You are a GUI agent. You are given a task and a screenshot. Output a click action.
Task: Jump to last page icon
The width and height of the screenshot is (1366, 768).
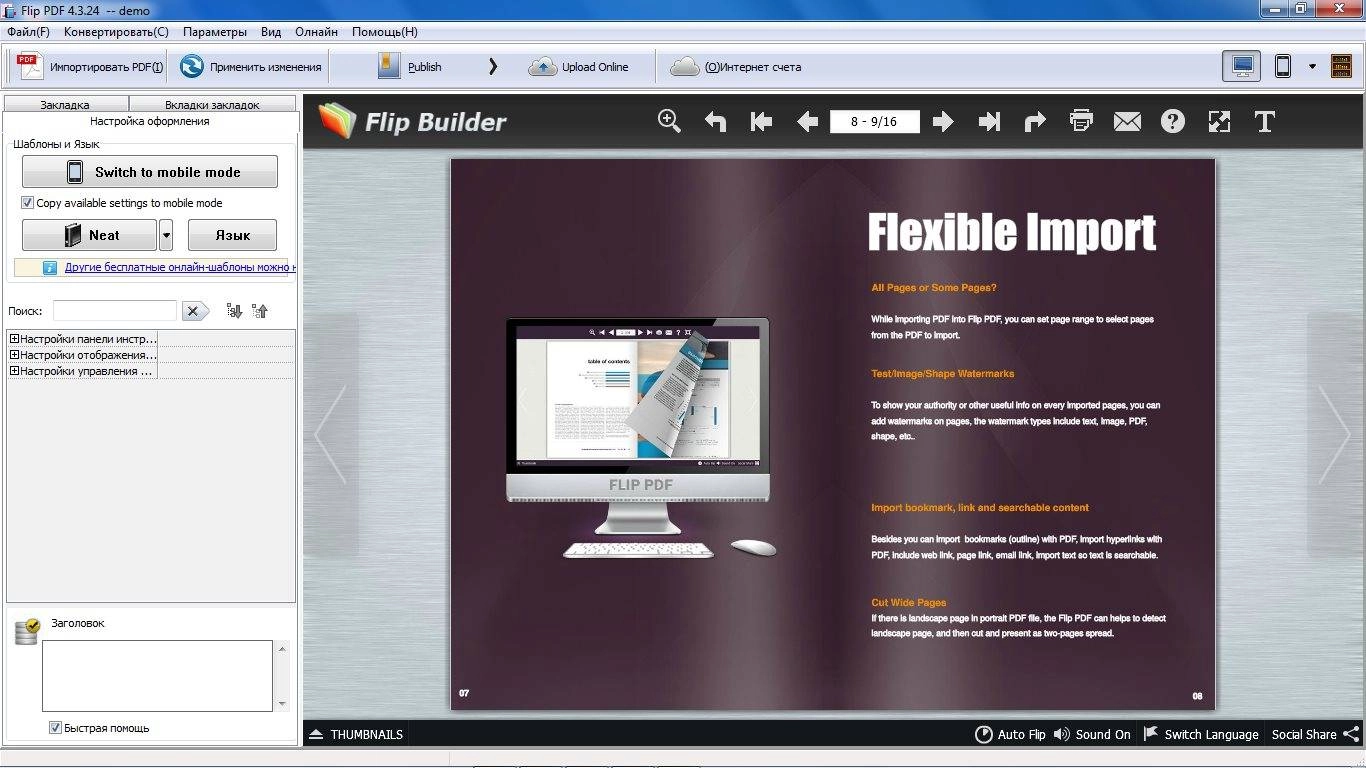(989, 122)
